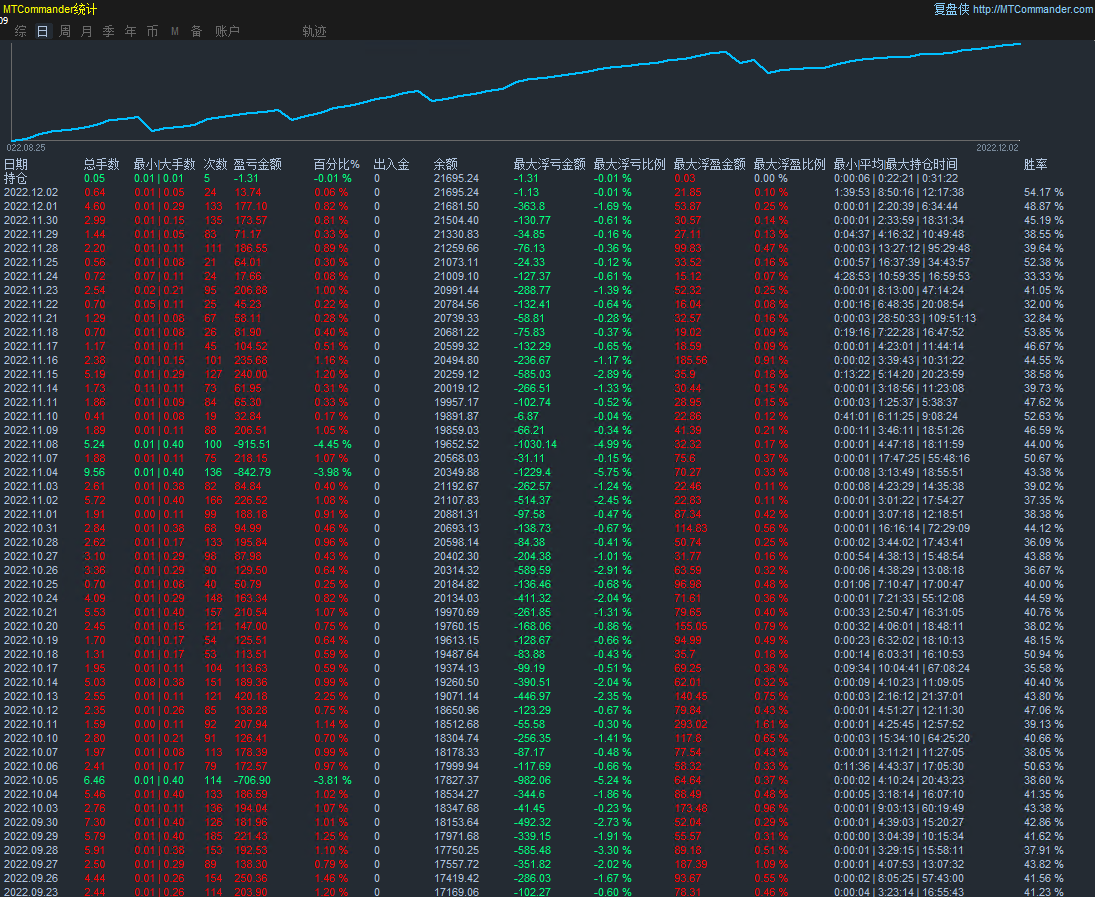
Task: Open the 币 currency tab
Action: pyautogui.click(x=152, y=31)
